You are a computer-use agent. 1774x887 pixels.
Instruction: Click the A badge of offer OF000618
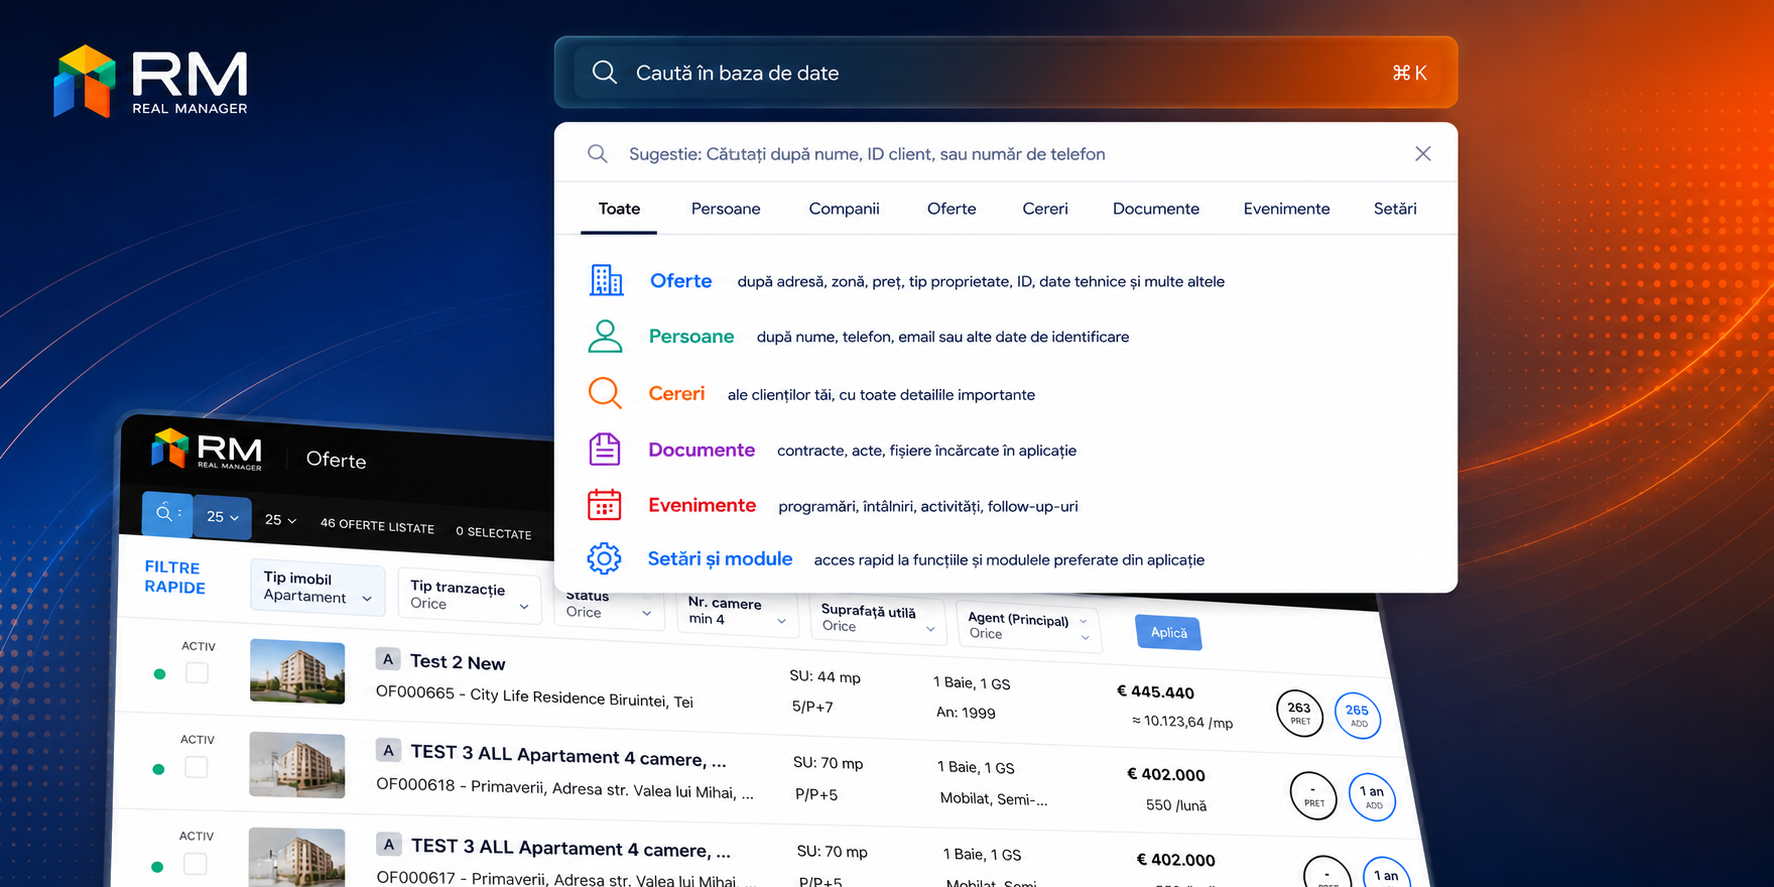[388, 750]
